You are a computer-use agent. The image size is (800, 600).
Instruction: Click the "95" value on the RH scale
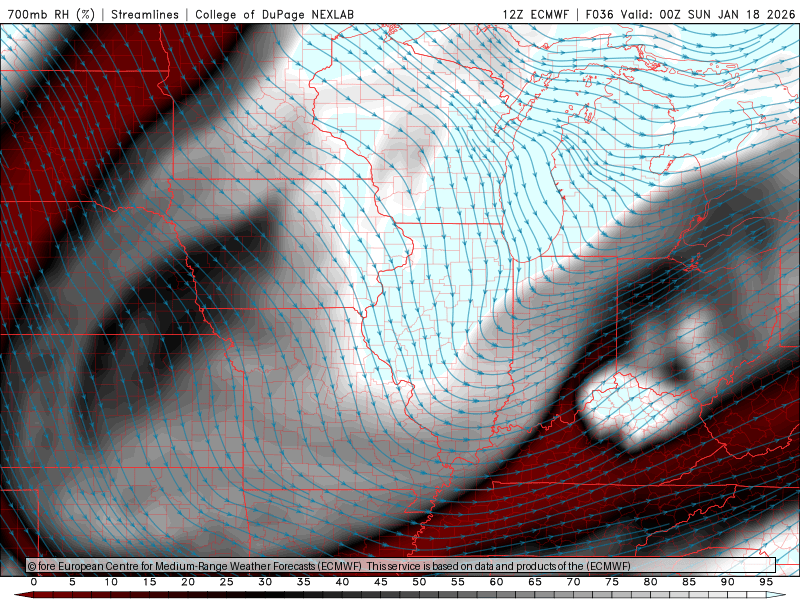click(x=766, y=582)
